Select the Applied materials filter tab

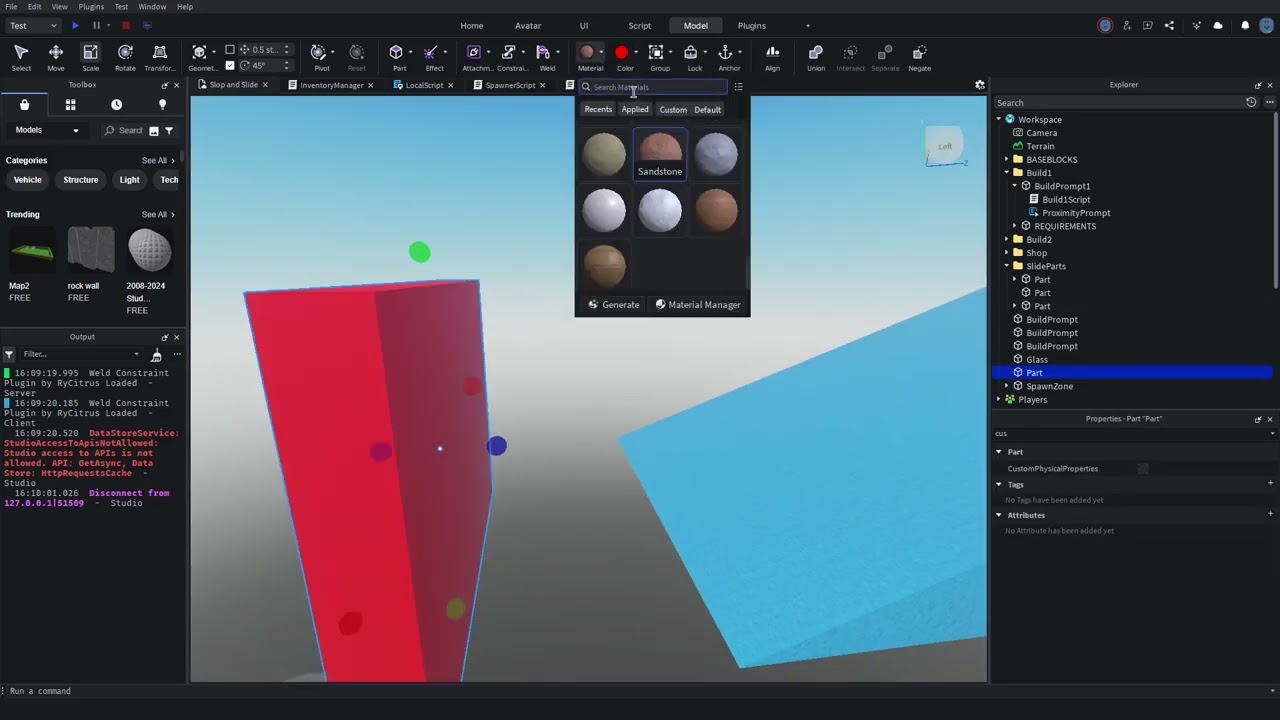[x=635, y=109]
